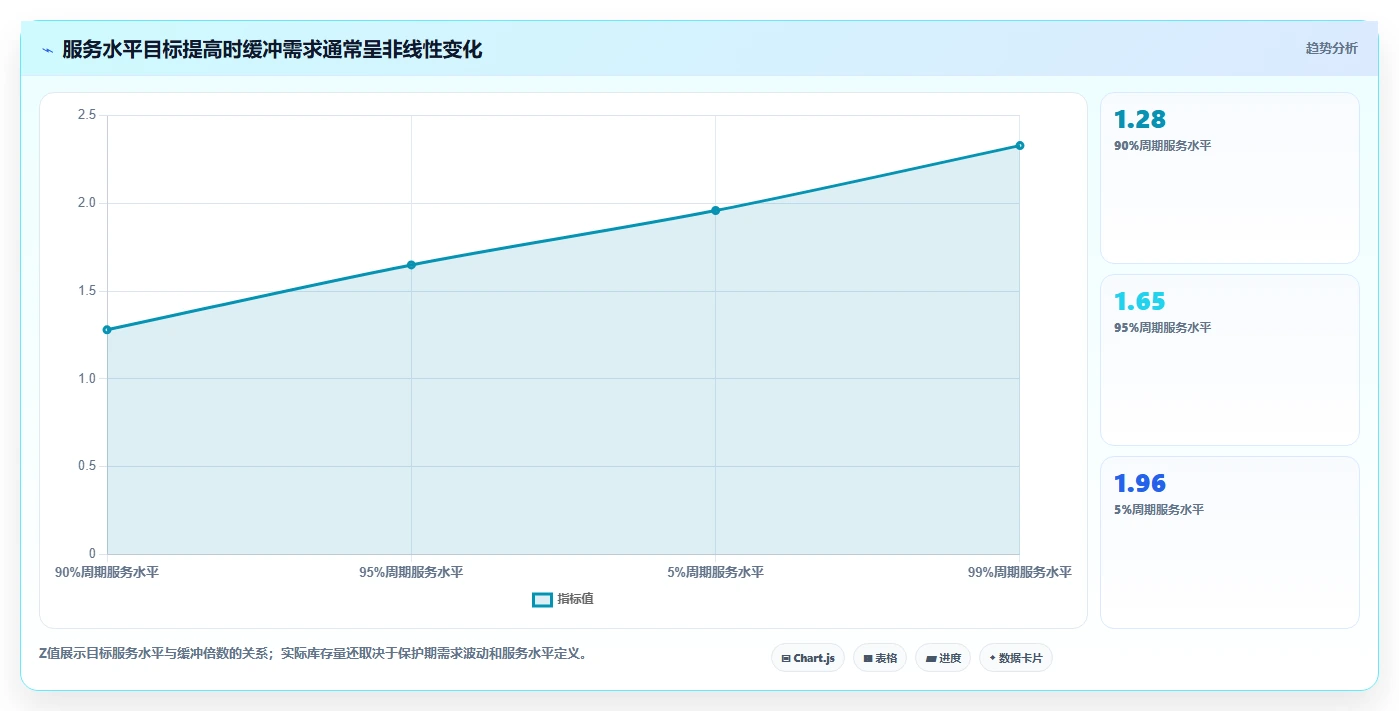Screen dimensions: 1399x711
Task: Click the x-axis label 95%周期服务水平
Action: [411, 573]
